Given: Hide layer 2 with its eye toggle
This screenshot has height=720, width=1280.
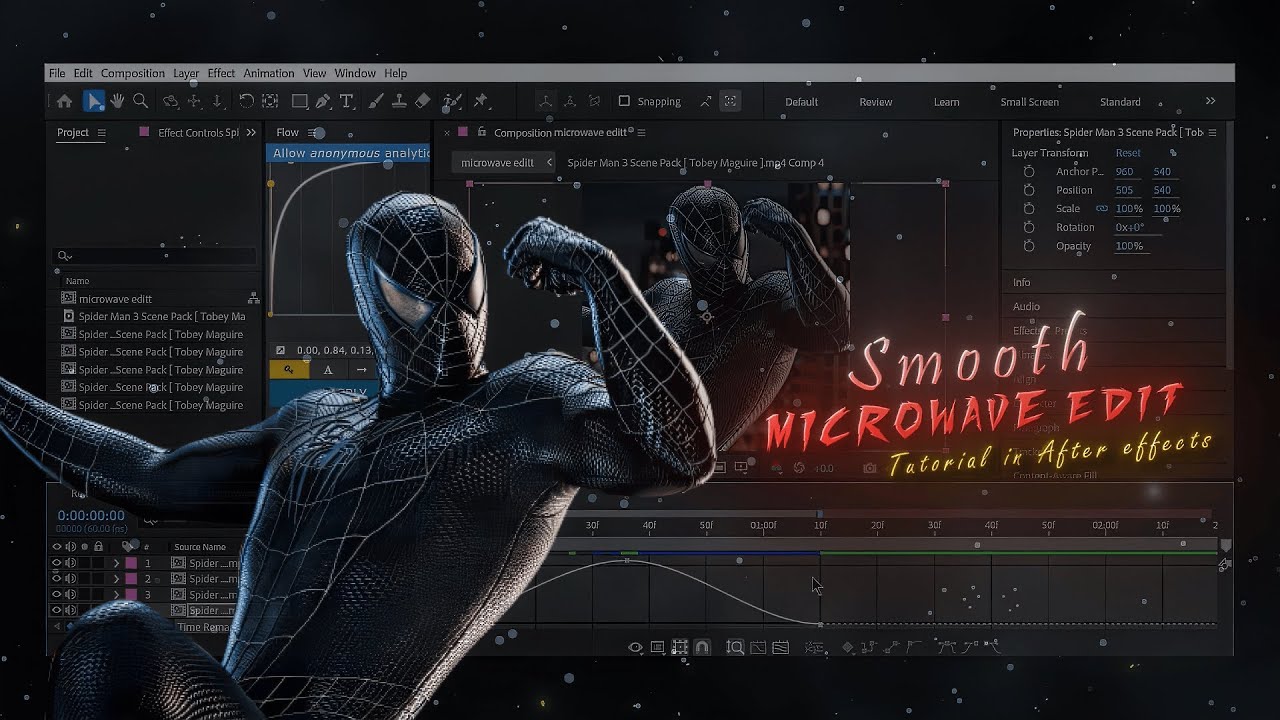Looking at the screenshot, I should click(57, 579).
